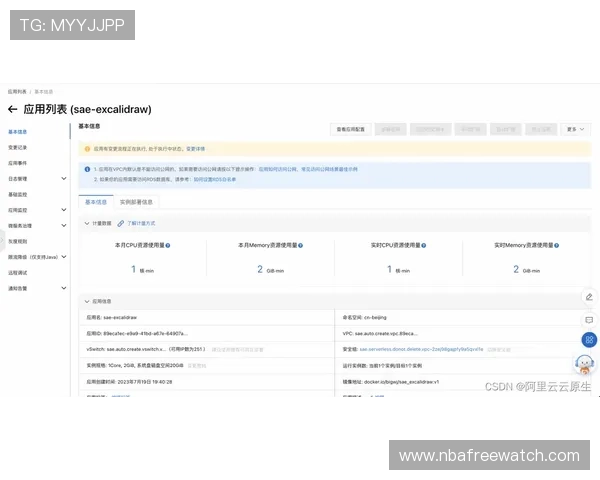Expand 应用监控 sidebar menu
The height and width of the screenshot is (480, 600).
64,210
